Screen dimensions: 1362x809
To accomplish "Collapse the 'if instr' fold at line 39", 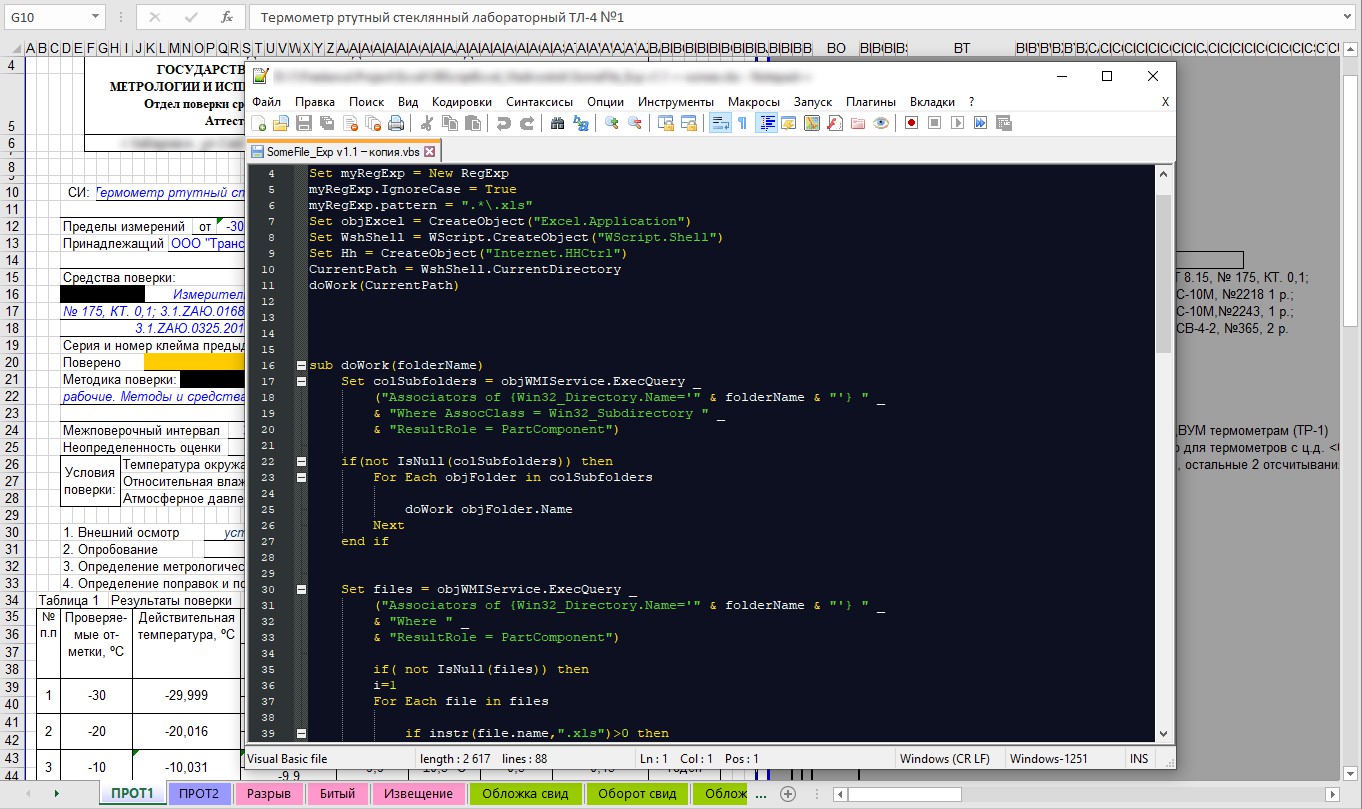I will coord(301,733).
